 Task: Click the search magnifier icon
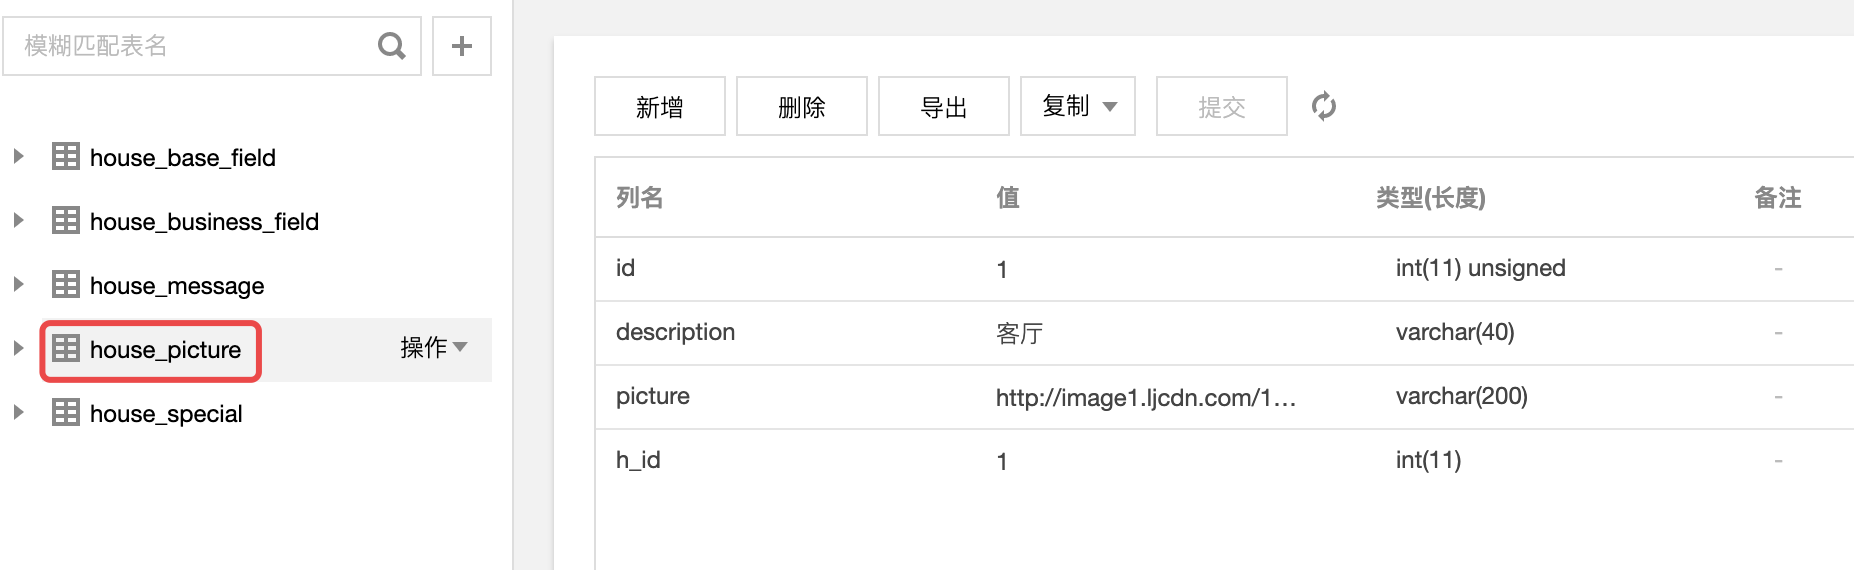point(392,46)
